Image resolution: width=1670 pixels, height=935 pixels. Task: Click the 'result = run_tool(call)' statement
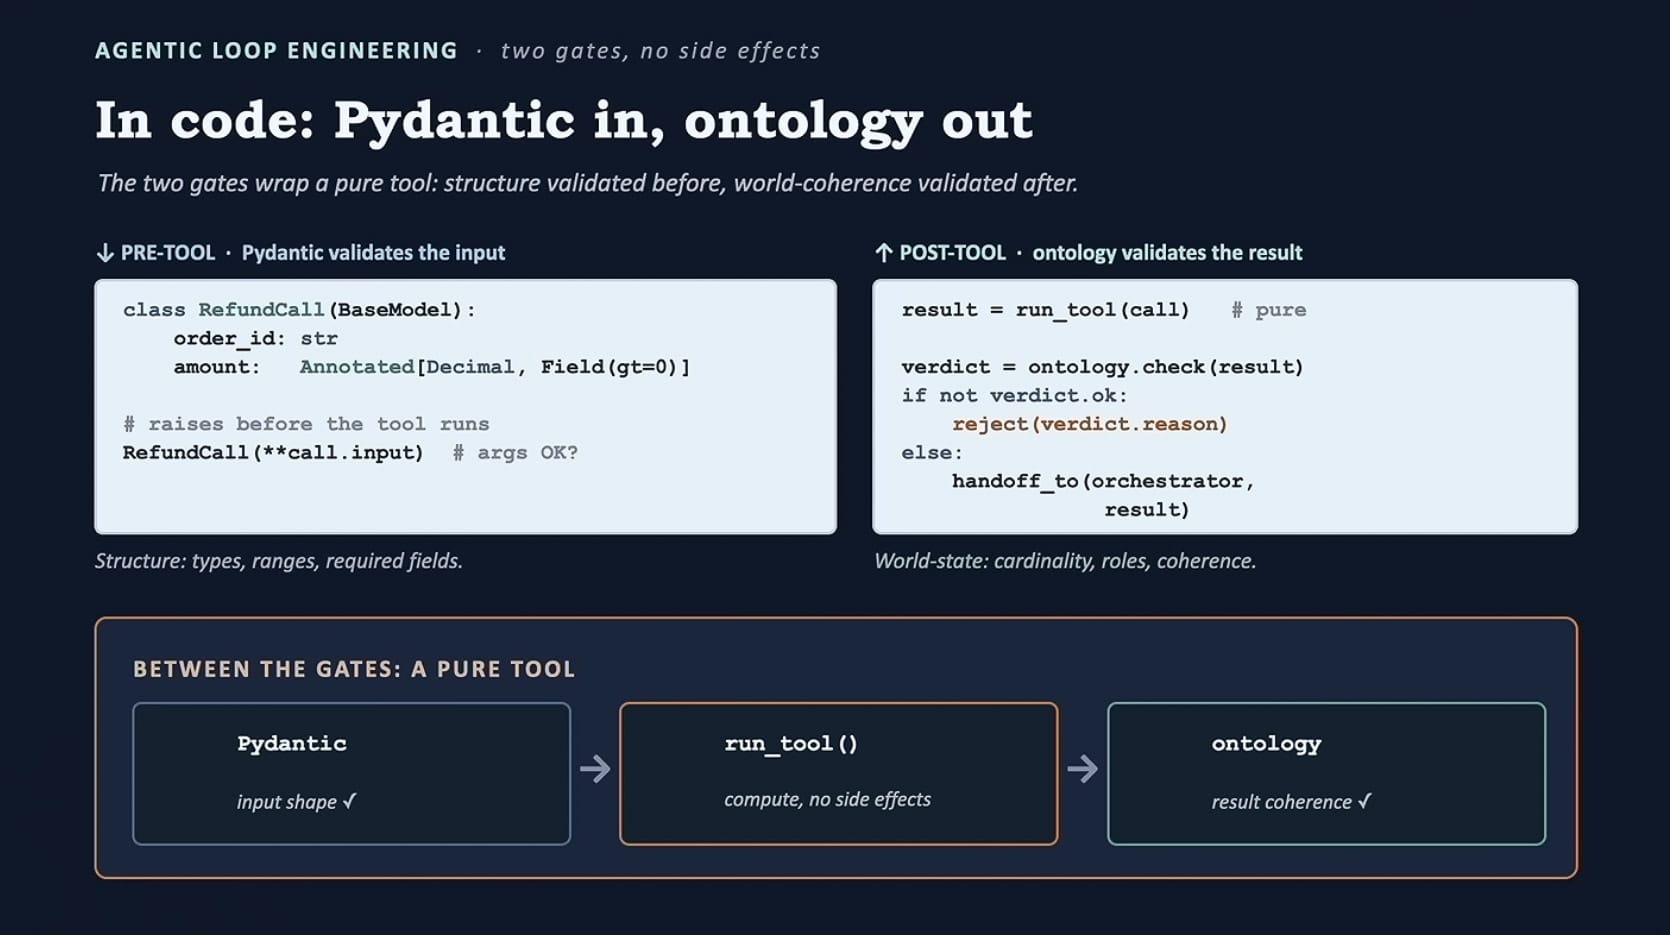tap(1046, 310)
